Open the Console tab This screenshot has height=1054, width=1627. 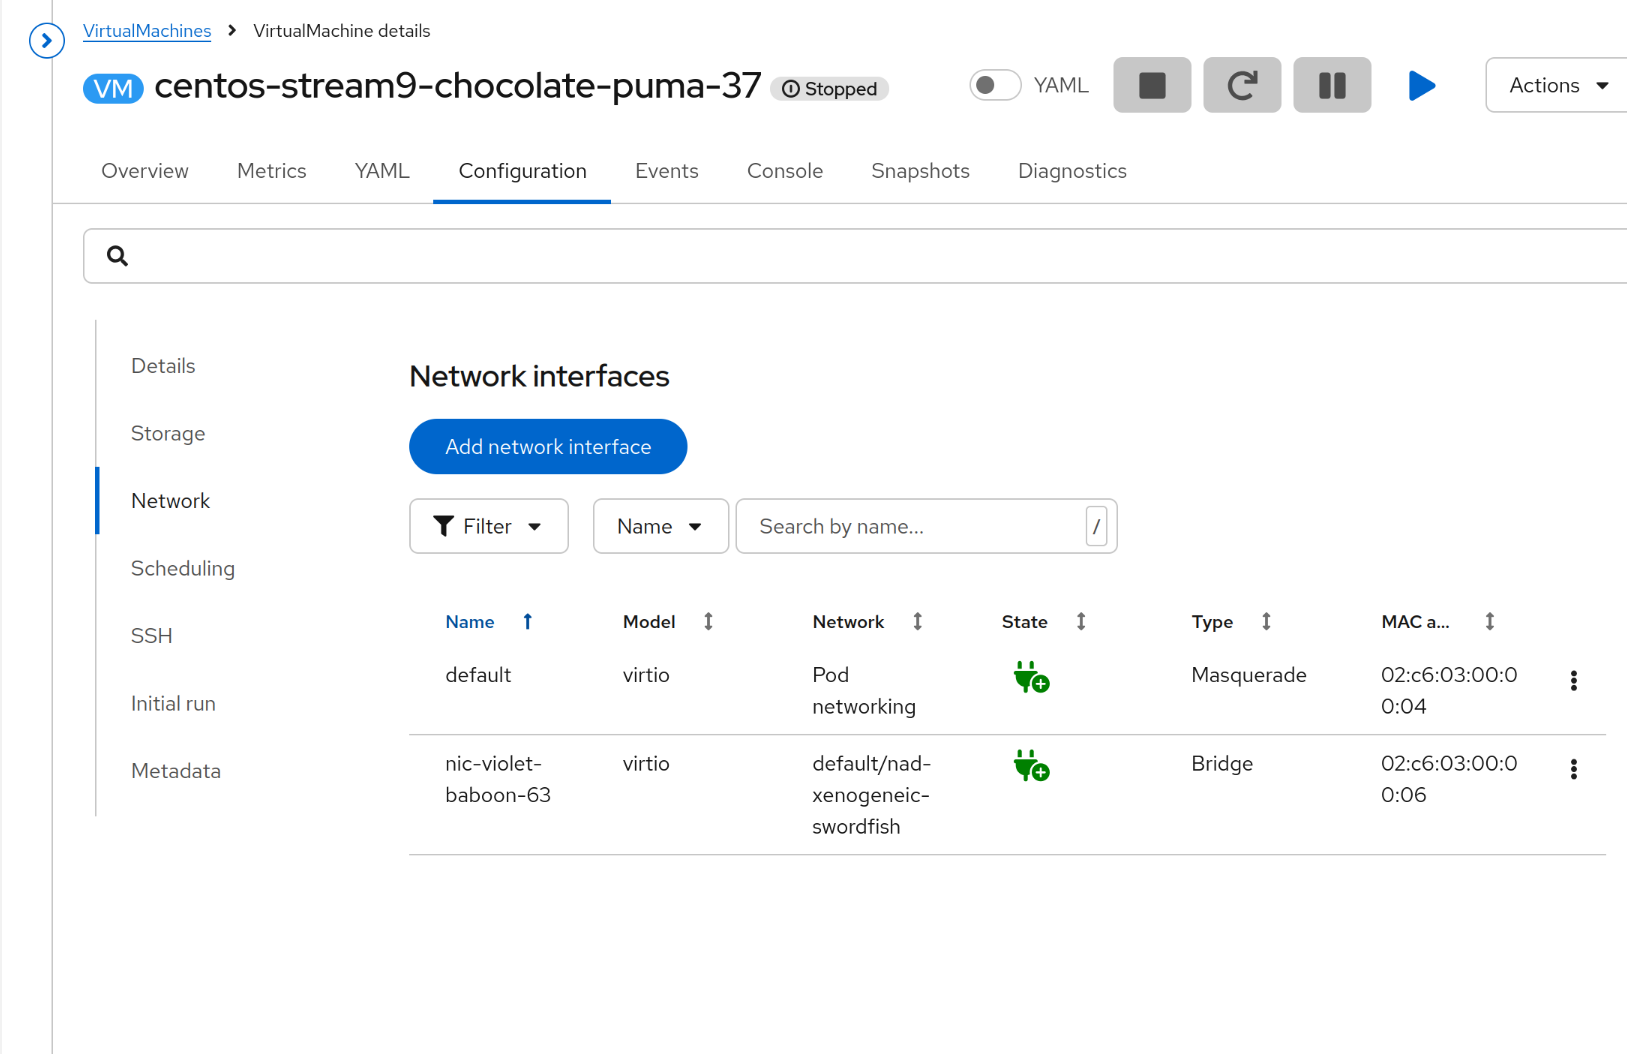pos(785,171)
